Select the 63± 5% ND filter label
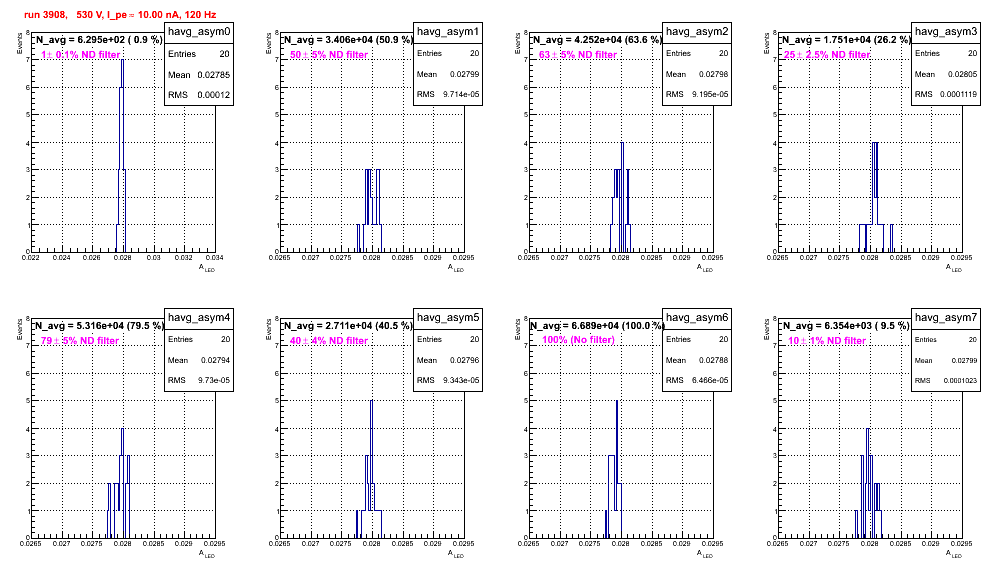The image size is (996, 572). [x=578, y=55]
